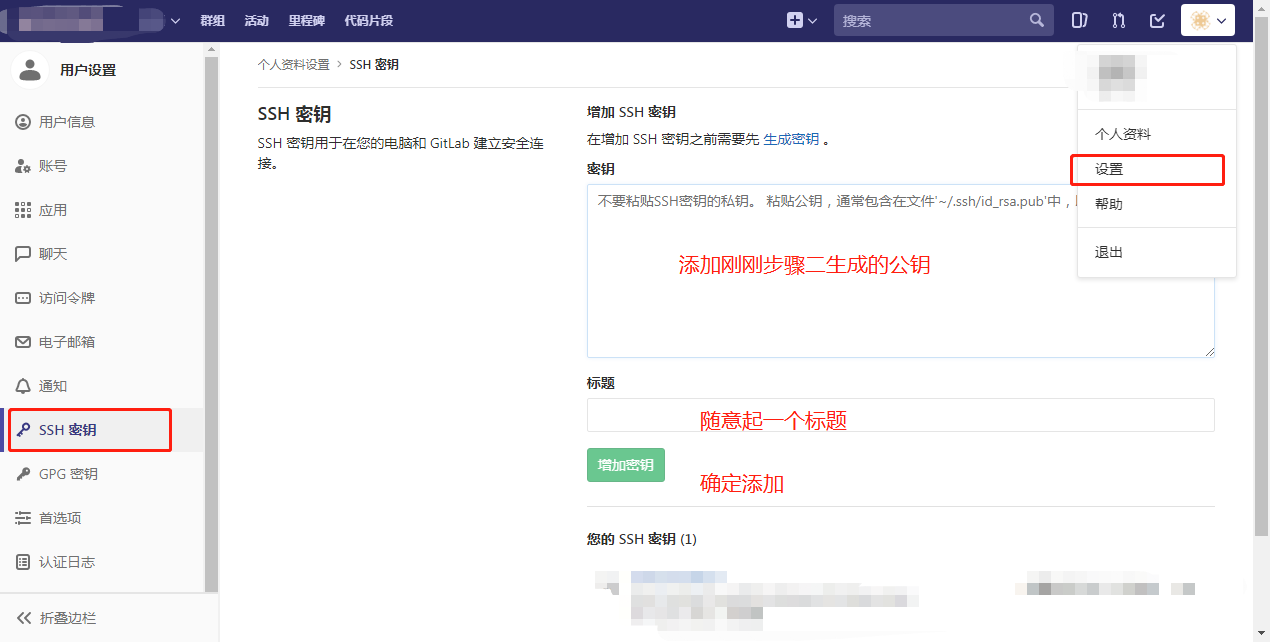Collapse sidebar using the 折叠边栏 chevrons

[x=24, y=618]
